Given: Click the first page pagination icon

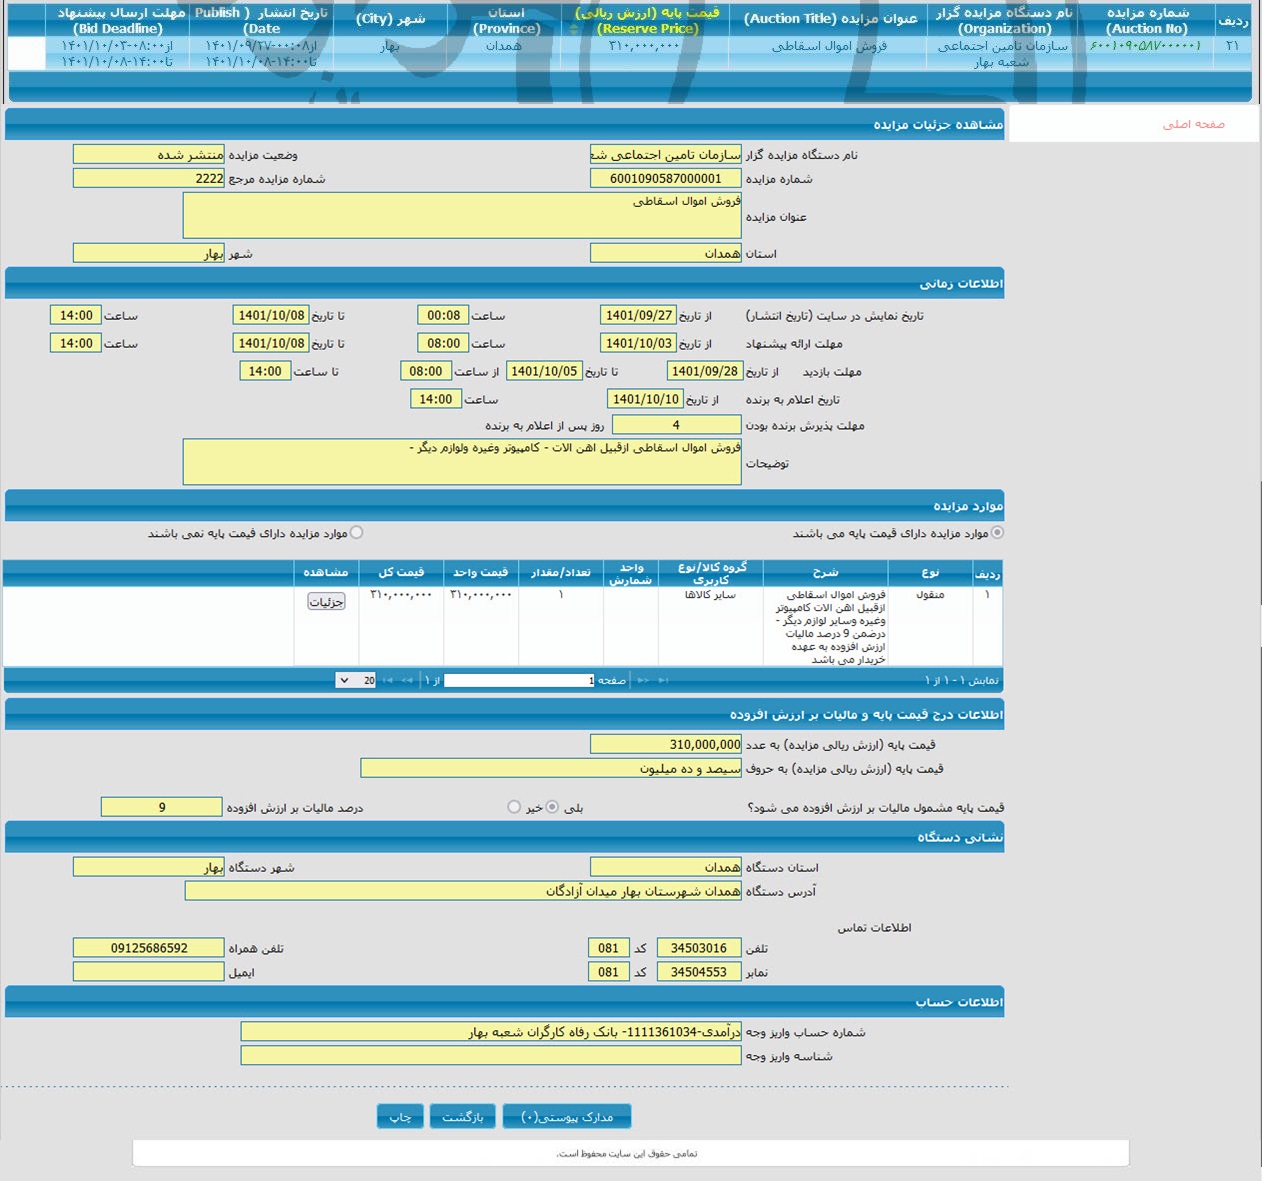Looking at the screenshot, I should pyautogui.click(x=662, y=681).
